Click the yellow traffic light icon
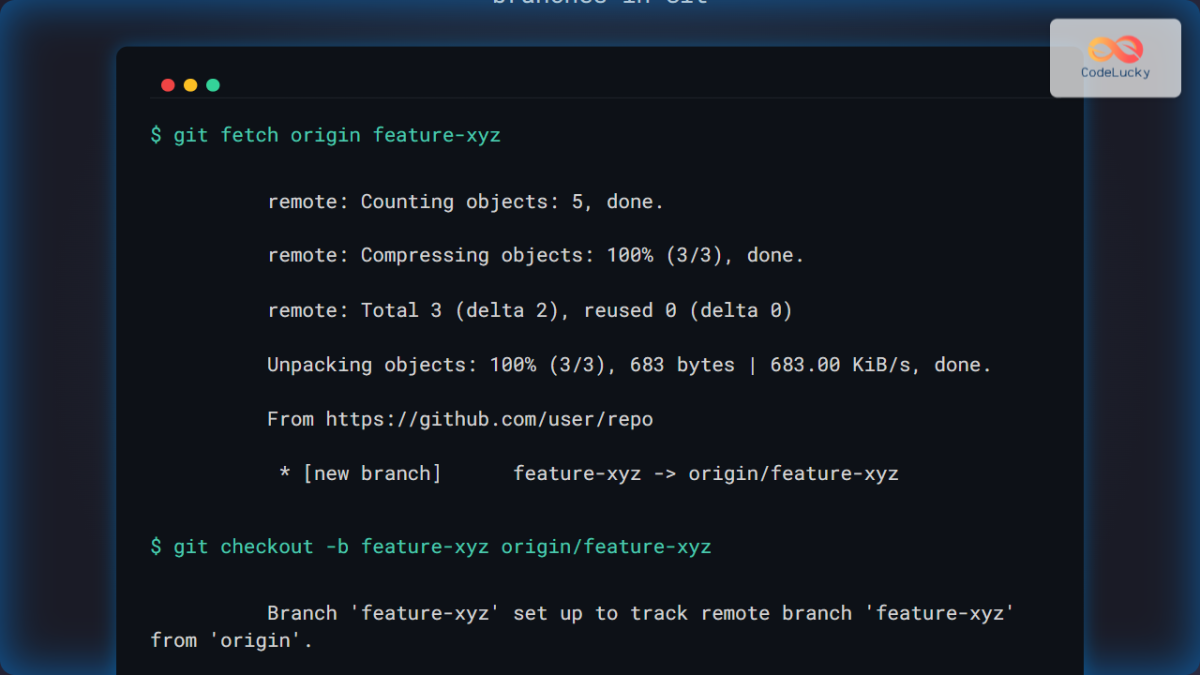Viewport: 1200px width, 675px height. 190,85
